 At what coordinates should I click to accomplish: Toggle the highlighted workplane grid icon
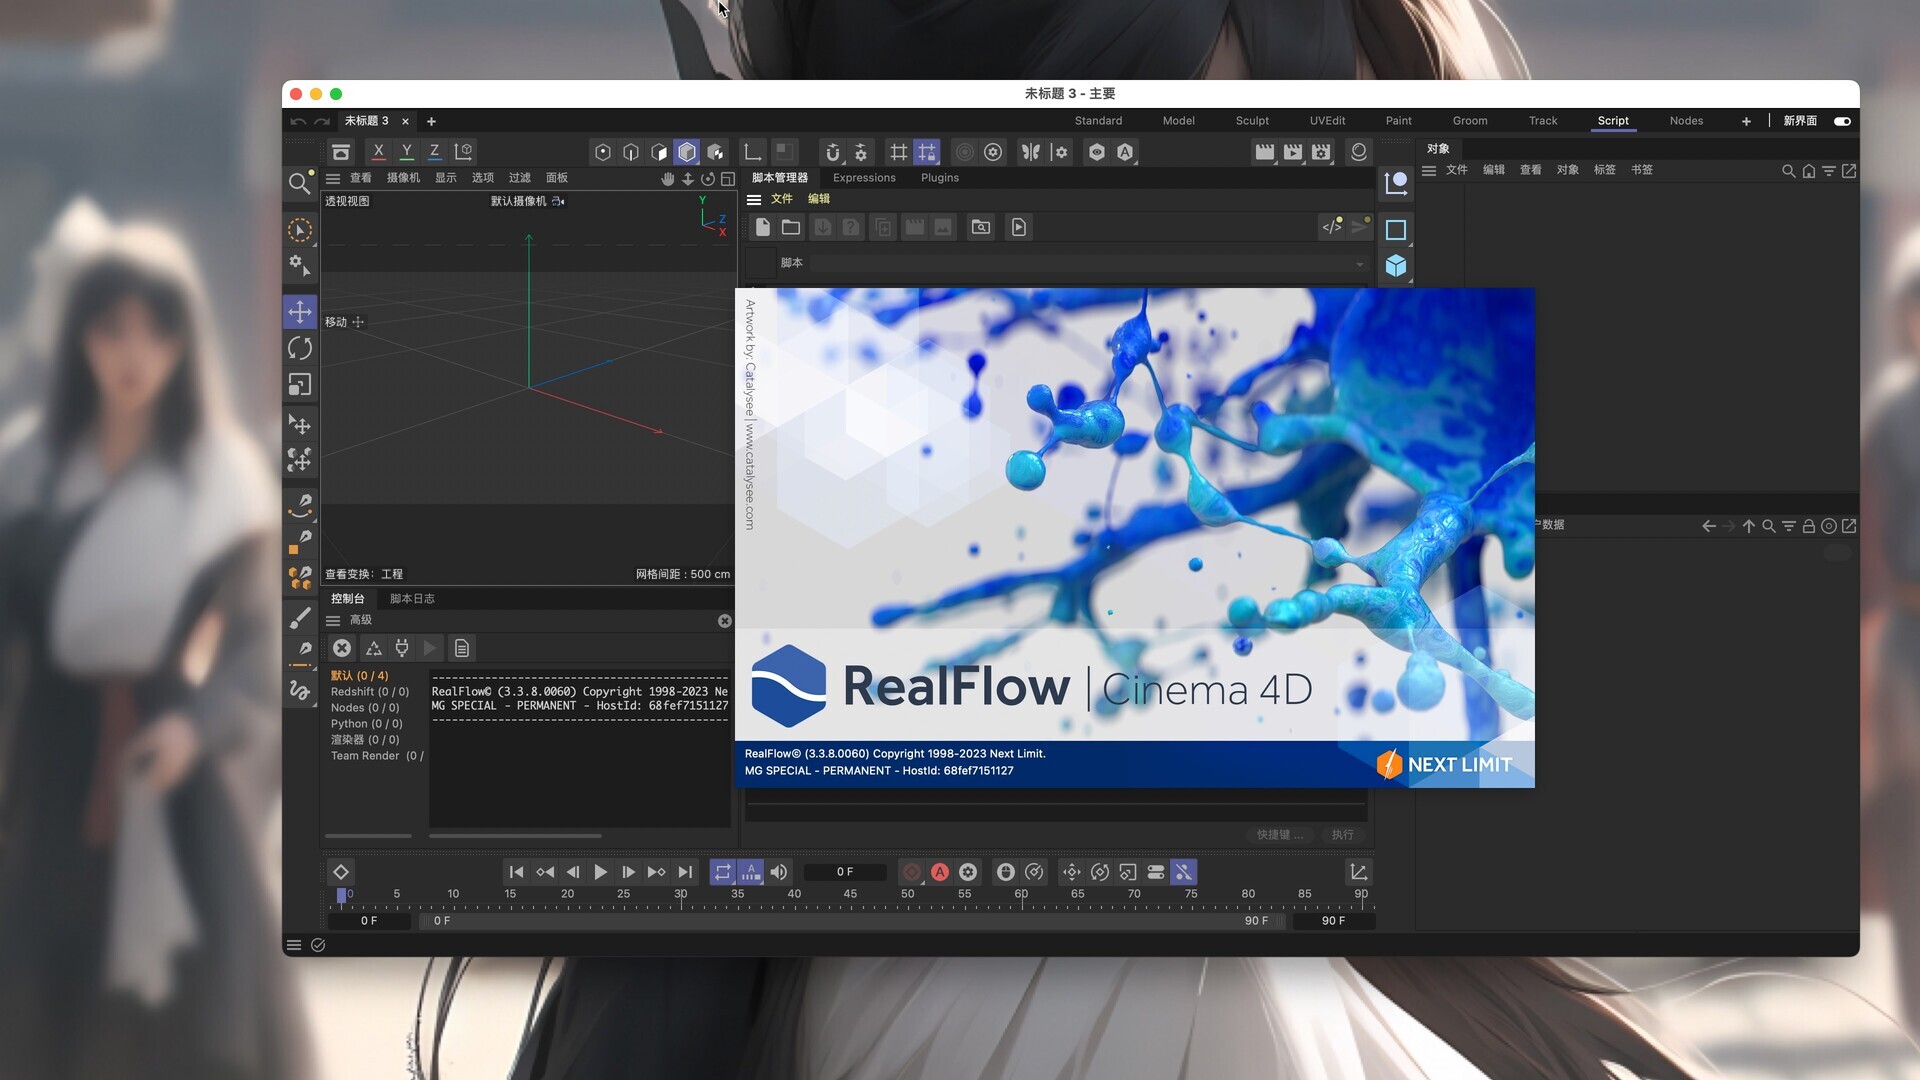pyautogui.click(x=927, y=152)
